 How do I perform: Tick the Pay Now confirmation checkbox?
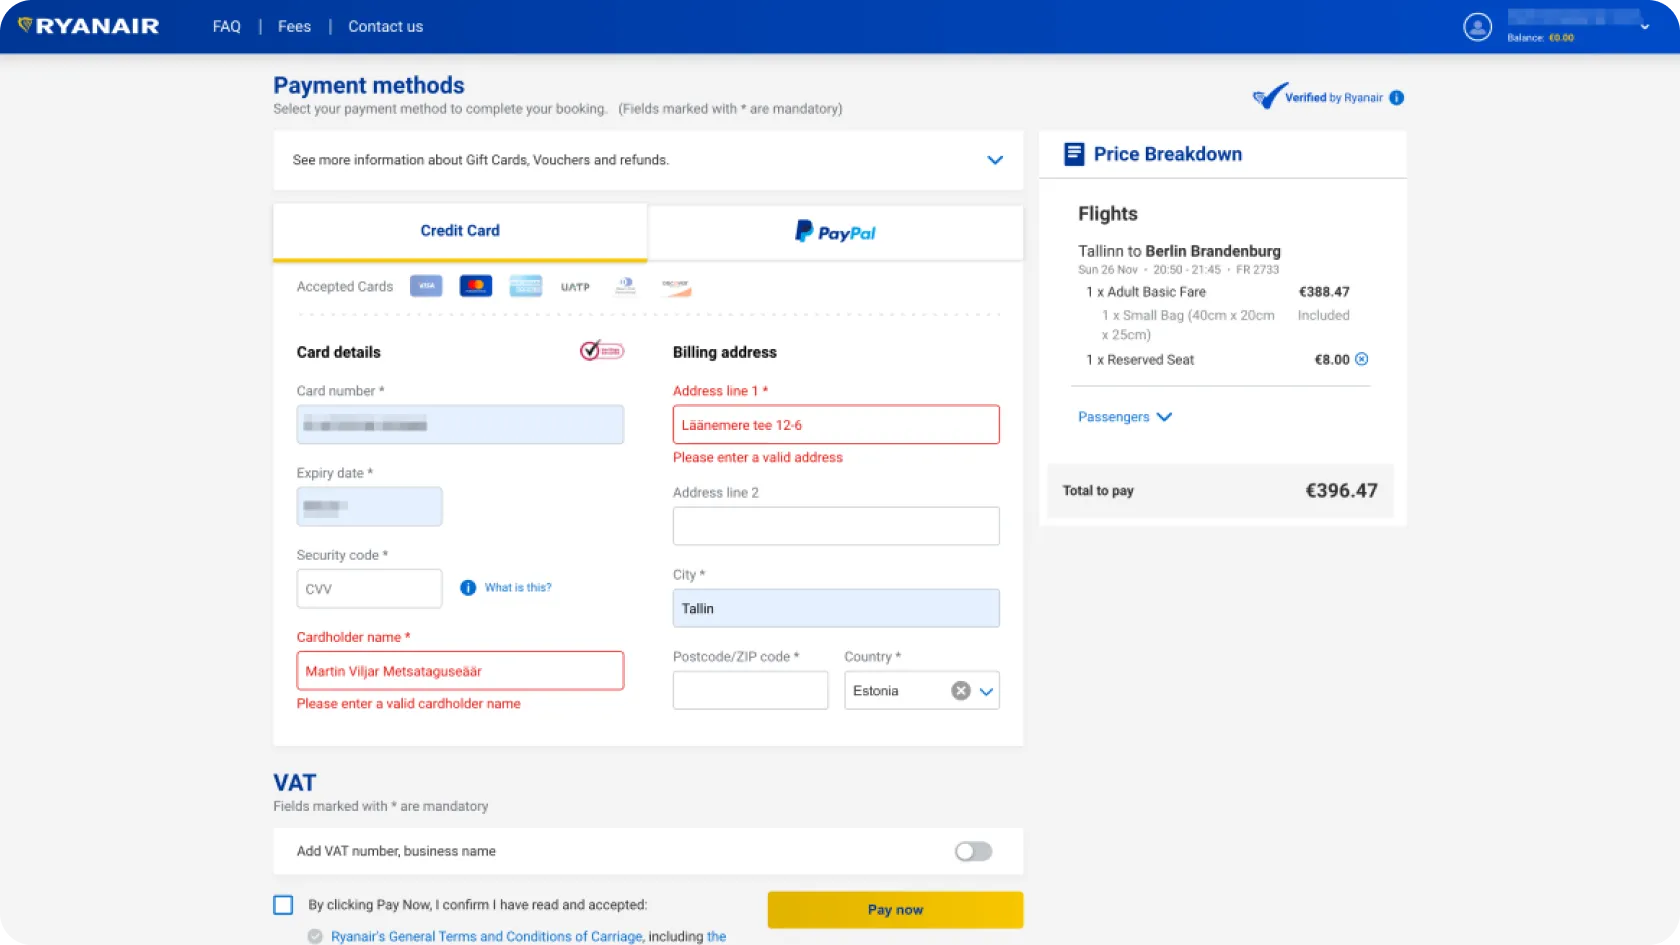pyautogui.click(x=284, y=905)
